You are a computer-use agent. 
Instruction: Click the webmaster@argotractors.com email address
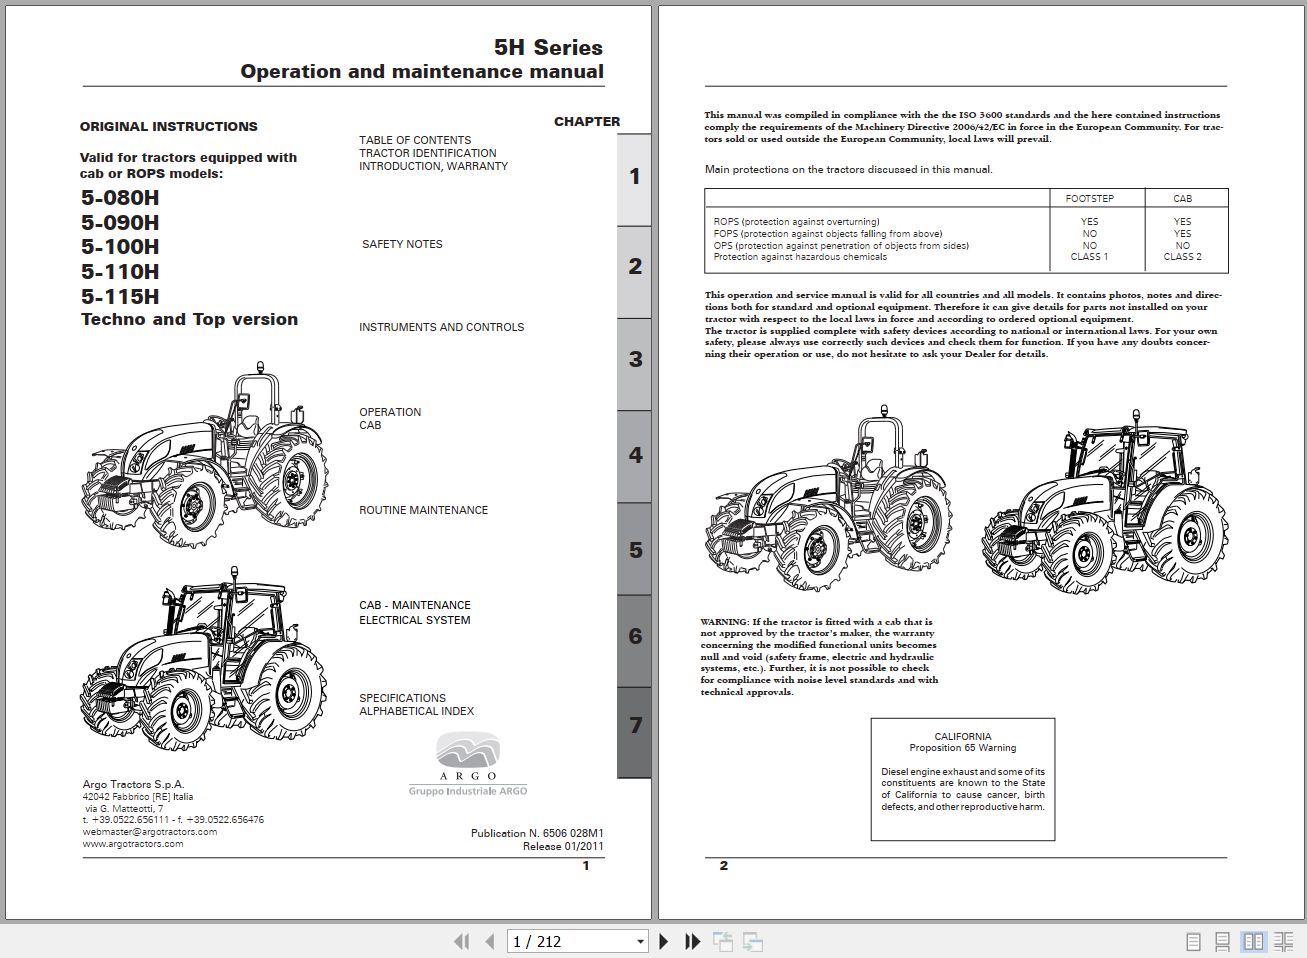148,831
